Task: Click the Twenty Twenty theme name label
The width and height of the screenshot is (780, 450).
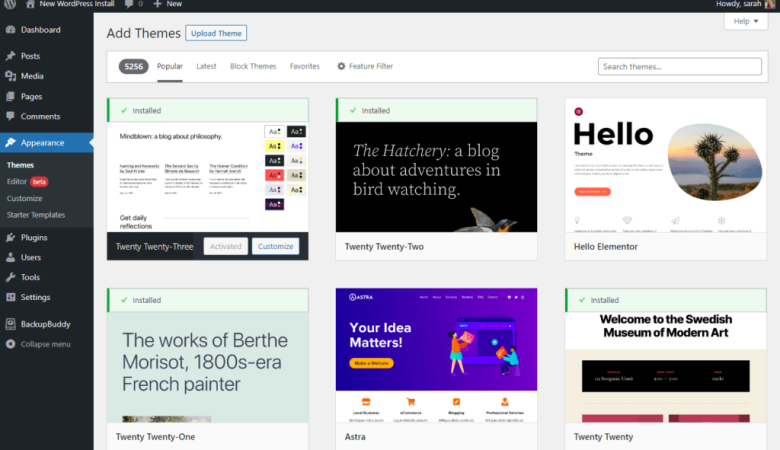Action: 603,437
